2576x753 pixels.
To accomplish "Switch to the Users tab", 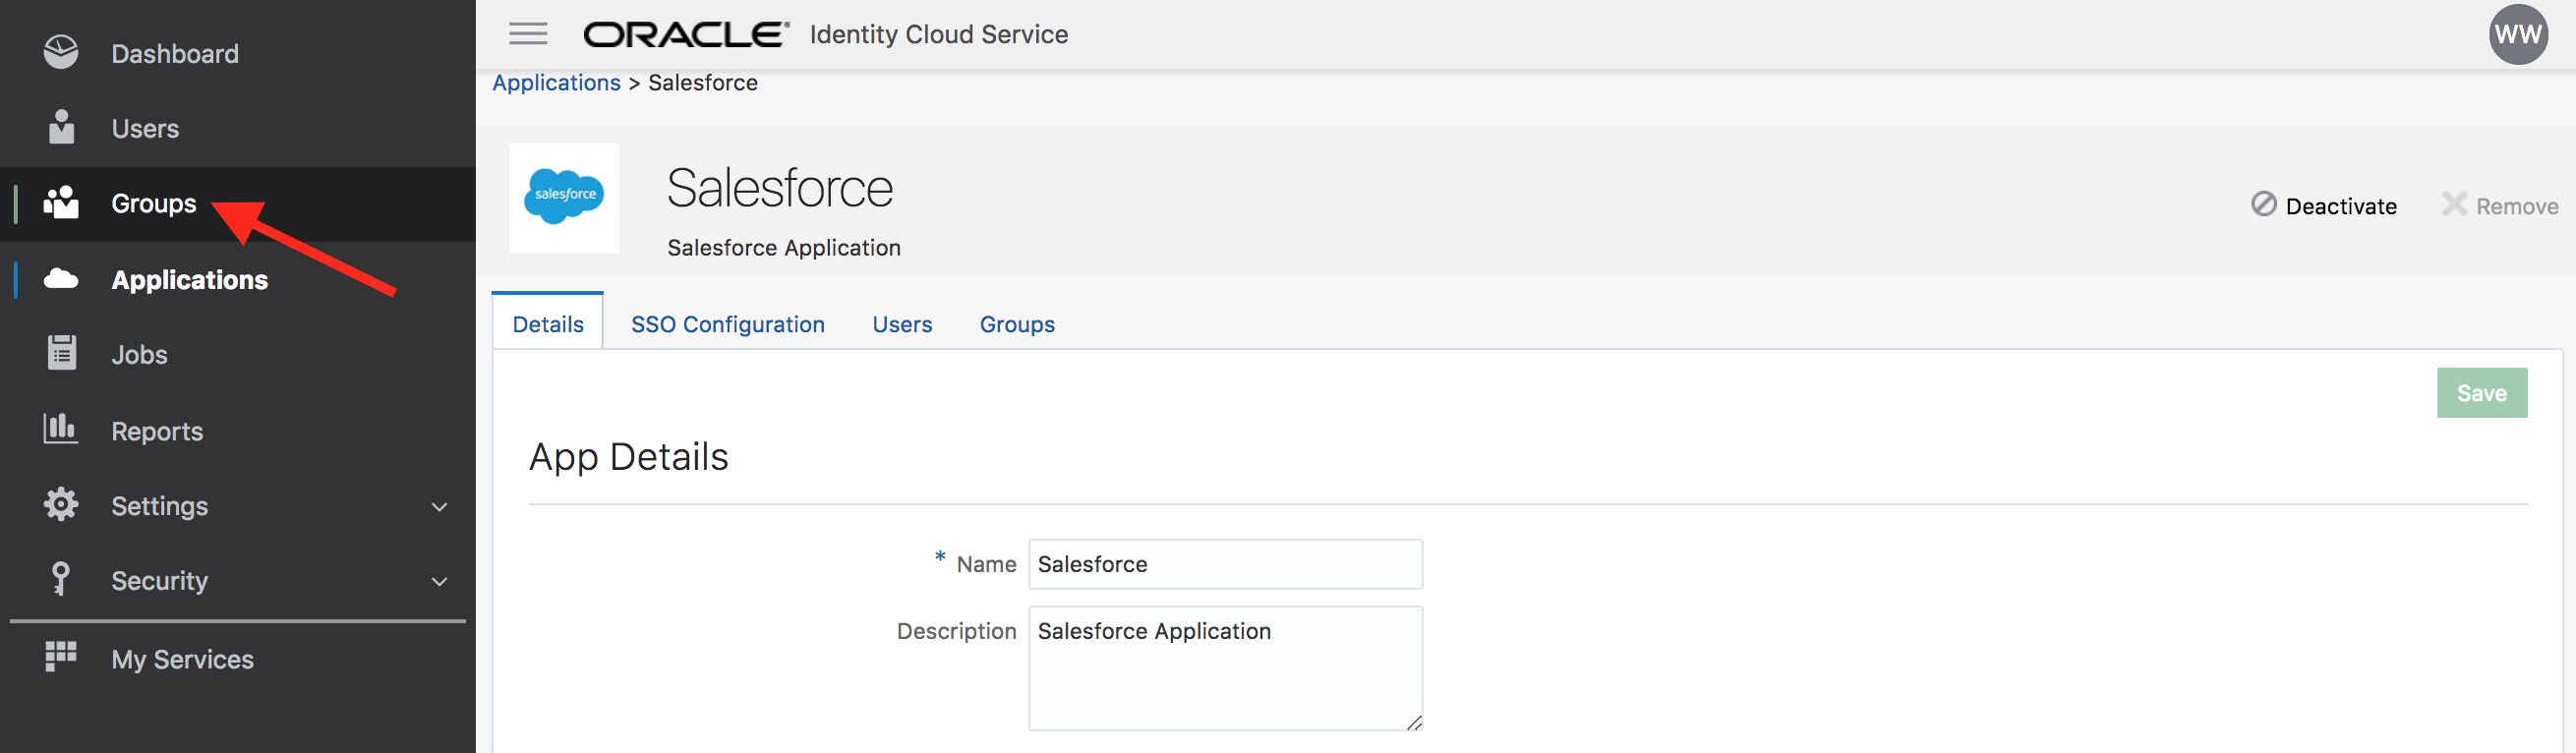I will (902, 324).
